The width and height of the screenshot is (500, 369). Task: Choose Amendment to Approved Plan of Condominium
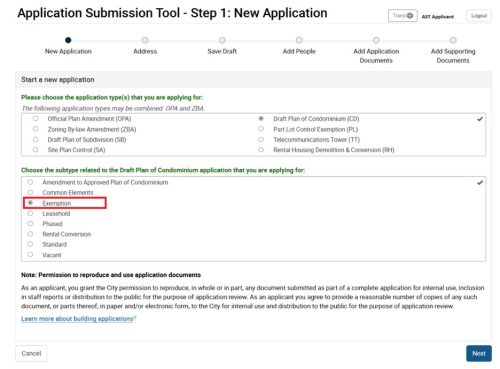(30, 182)
